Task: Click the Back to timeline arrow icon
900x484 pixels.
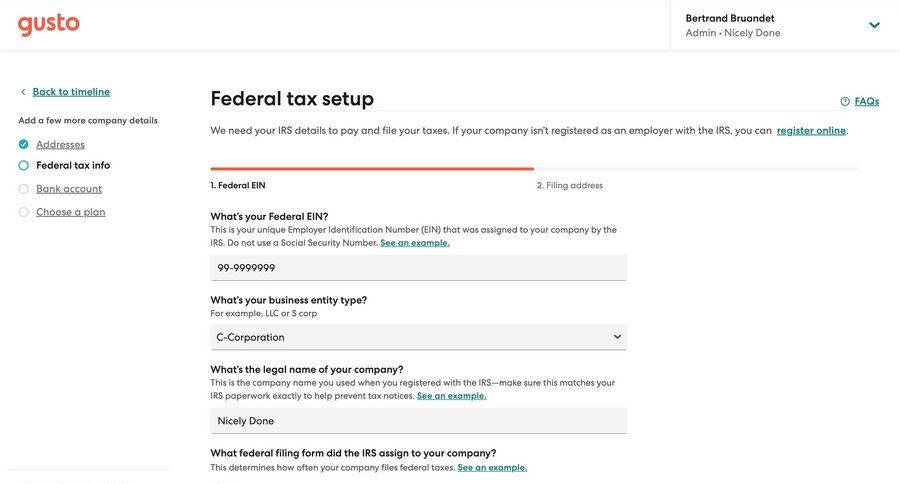Action: [x=23, y=92]
